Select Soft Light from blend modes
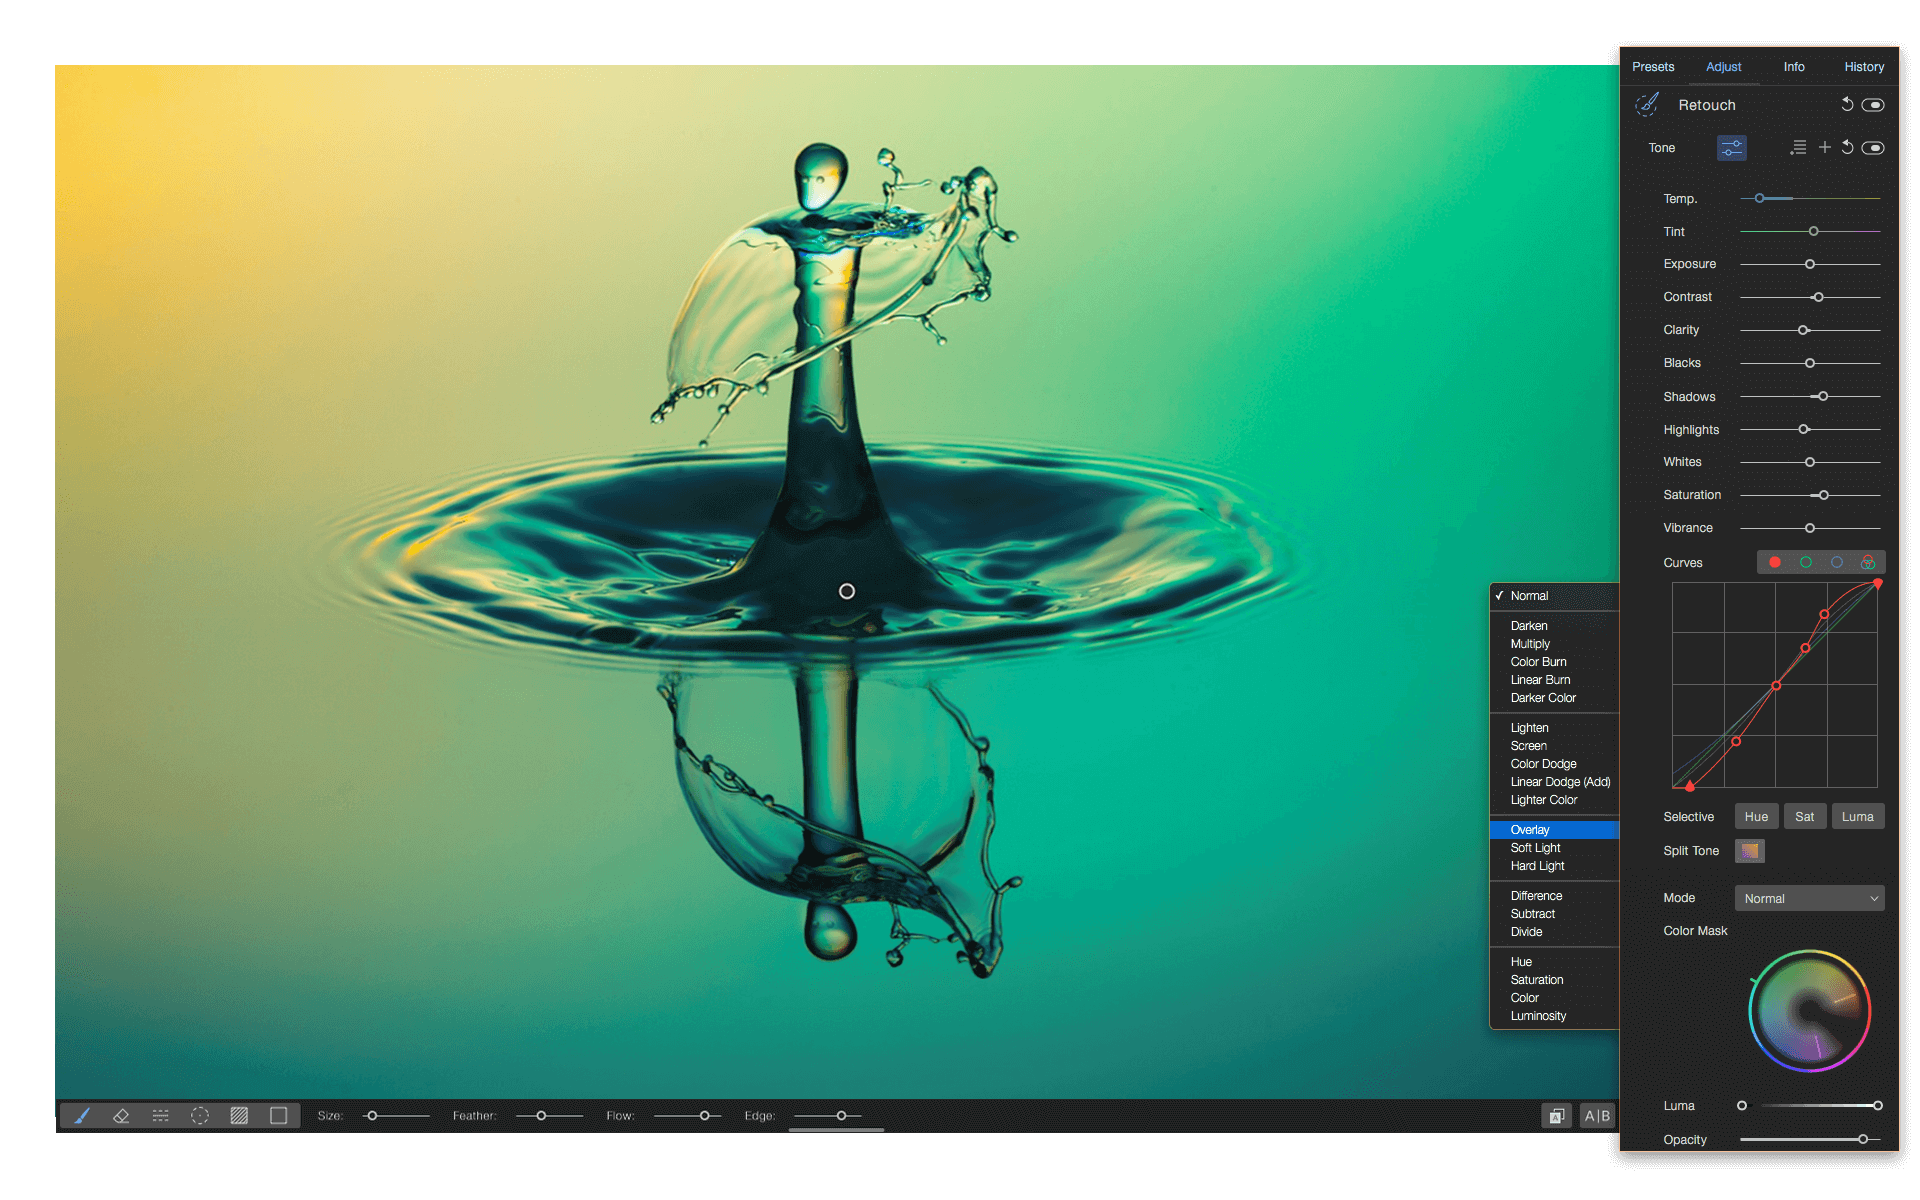This screenshot has width=1920, height=1200. [1537, 847]
